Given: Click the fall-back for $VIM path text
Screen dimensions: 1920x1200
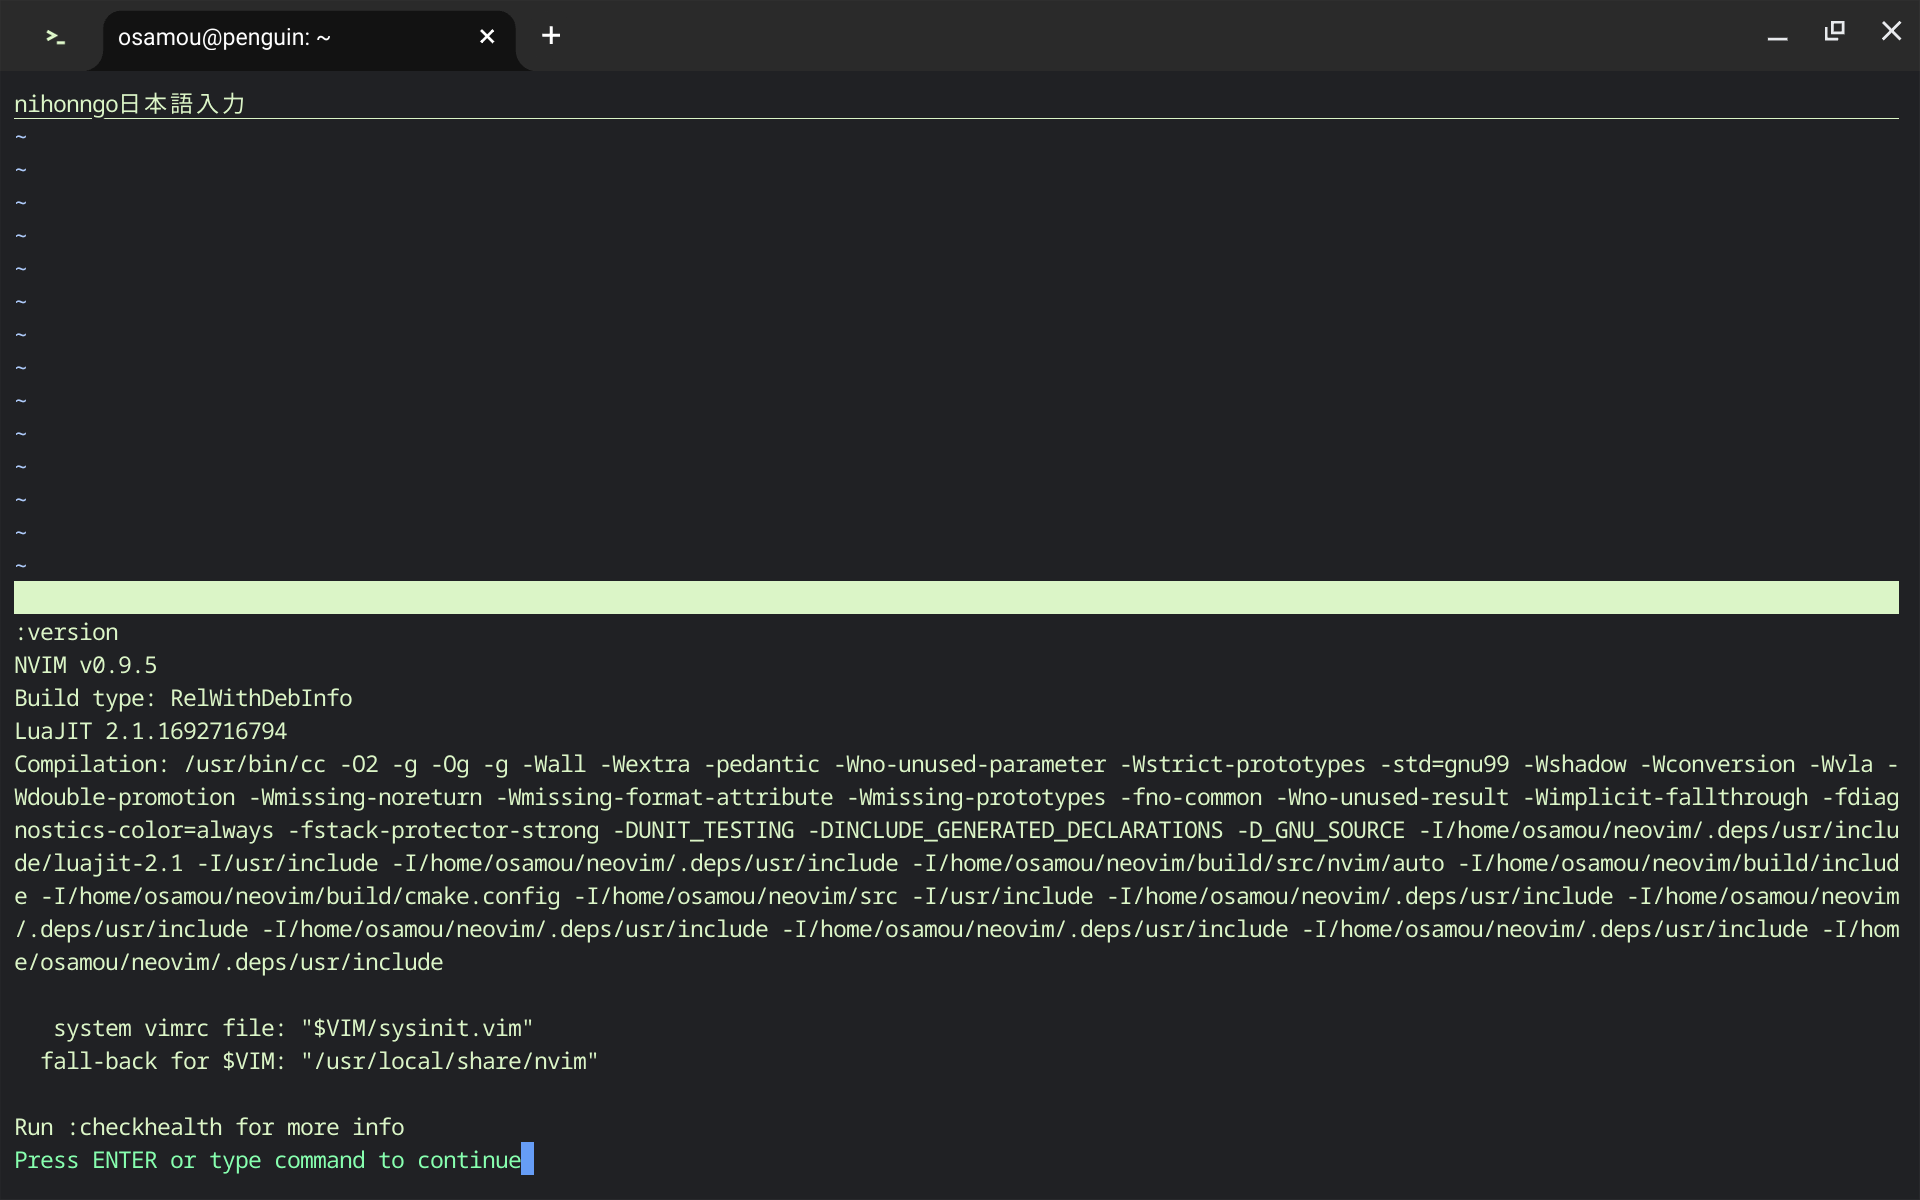Looking at the screenshot, I should 318,1060.
